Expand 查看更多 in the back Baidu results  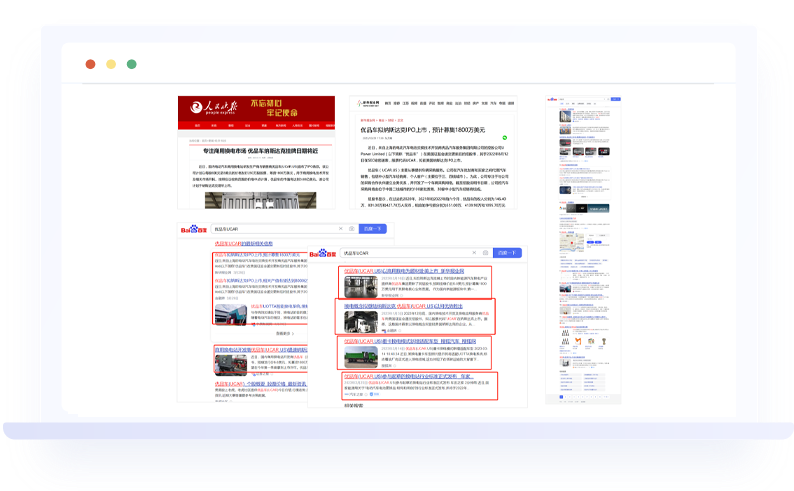tap(285, 334)
